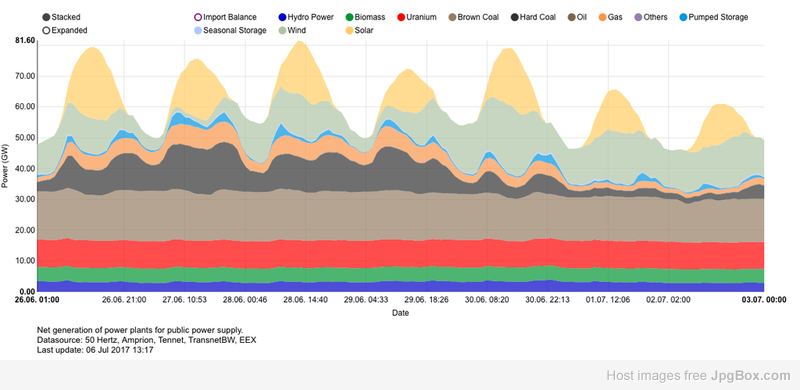The width and height of the screenshot is (800, 390).
Task: Click the Oil legend marker
Action: (x=571, y=17)
